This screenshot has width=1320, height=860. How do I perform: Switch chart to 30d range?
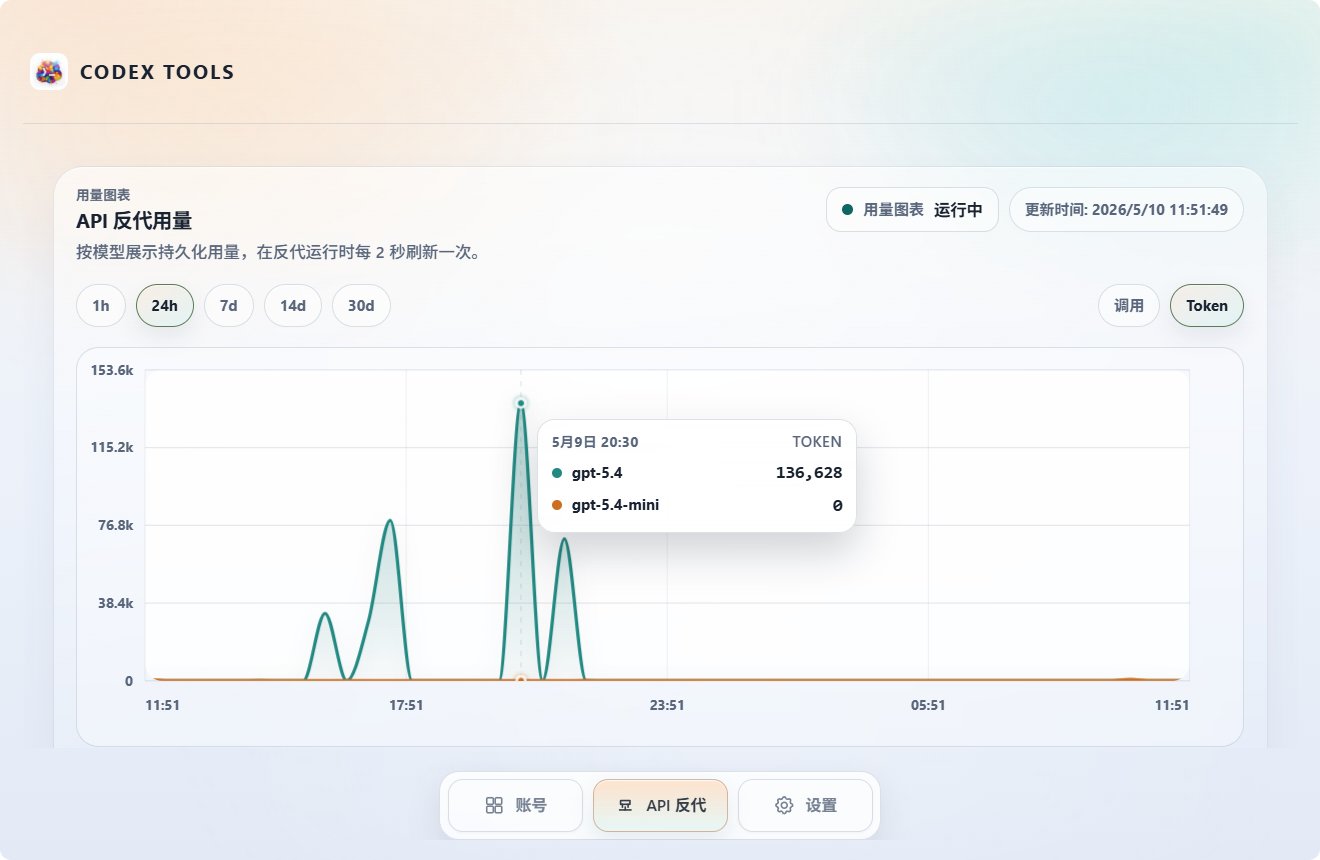tap(361, 306)
